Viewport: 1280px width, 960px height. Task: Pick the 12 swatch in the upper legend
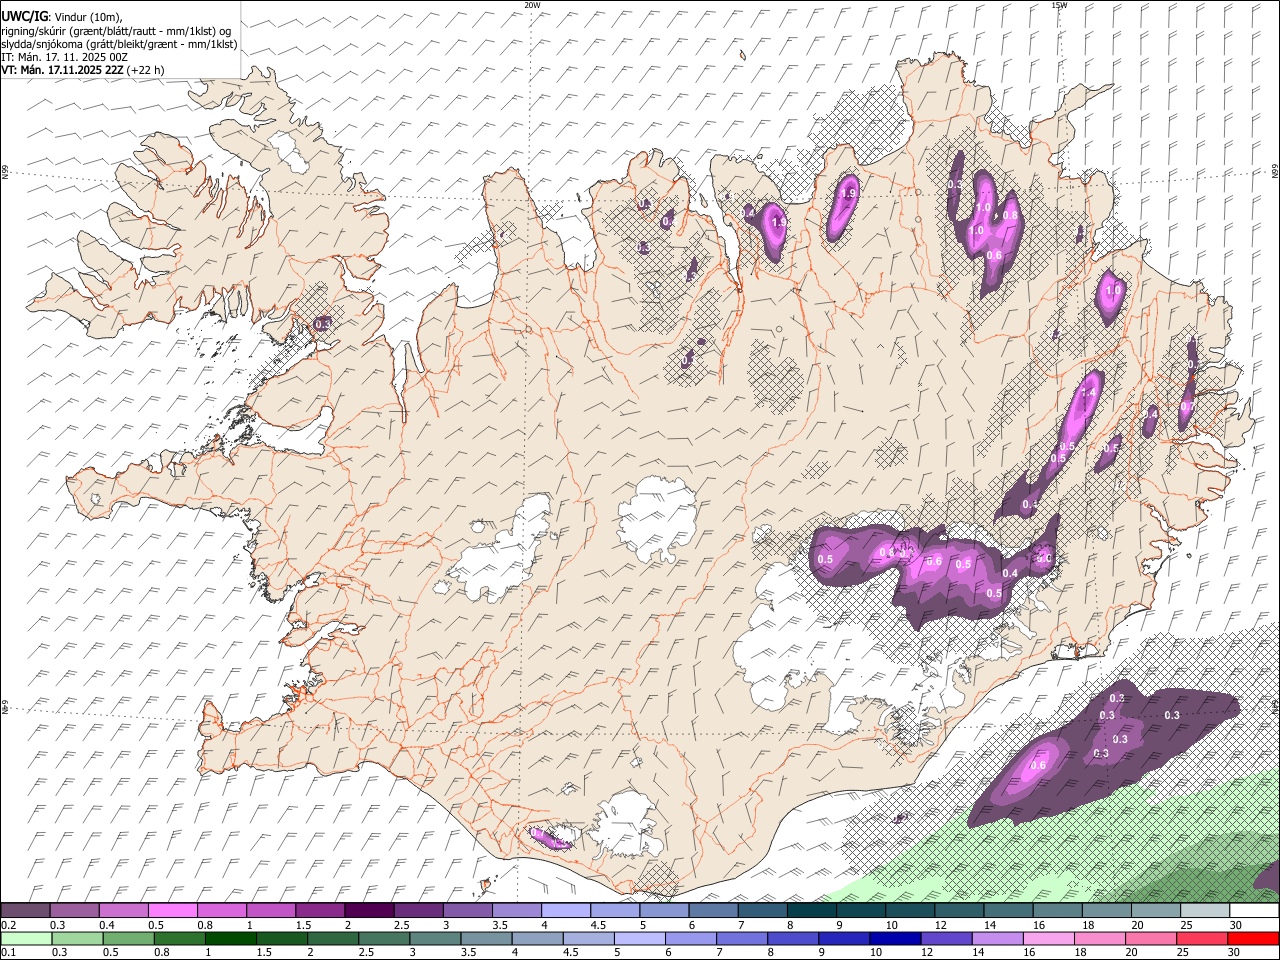point(959,911)
